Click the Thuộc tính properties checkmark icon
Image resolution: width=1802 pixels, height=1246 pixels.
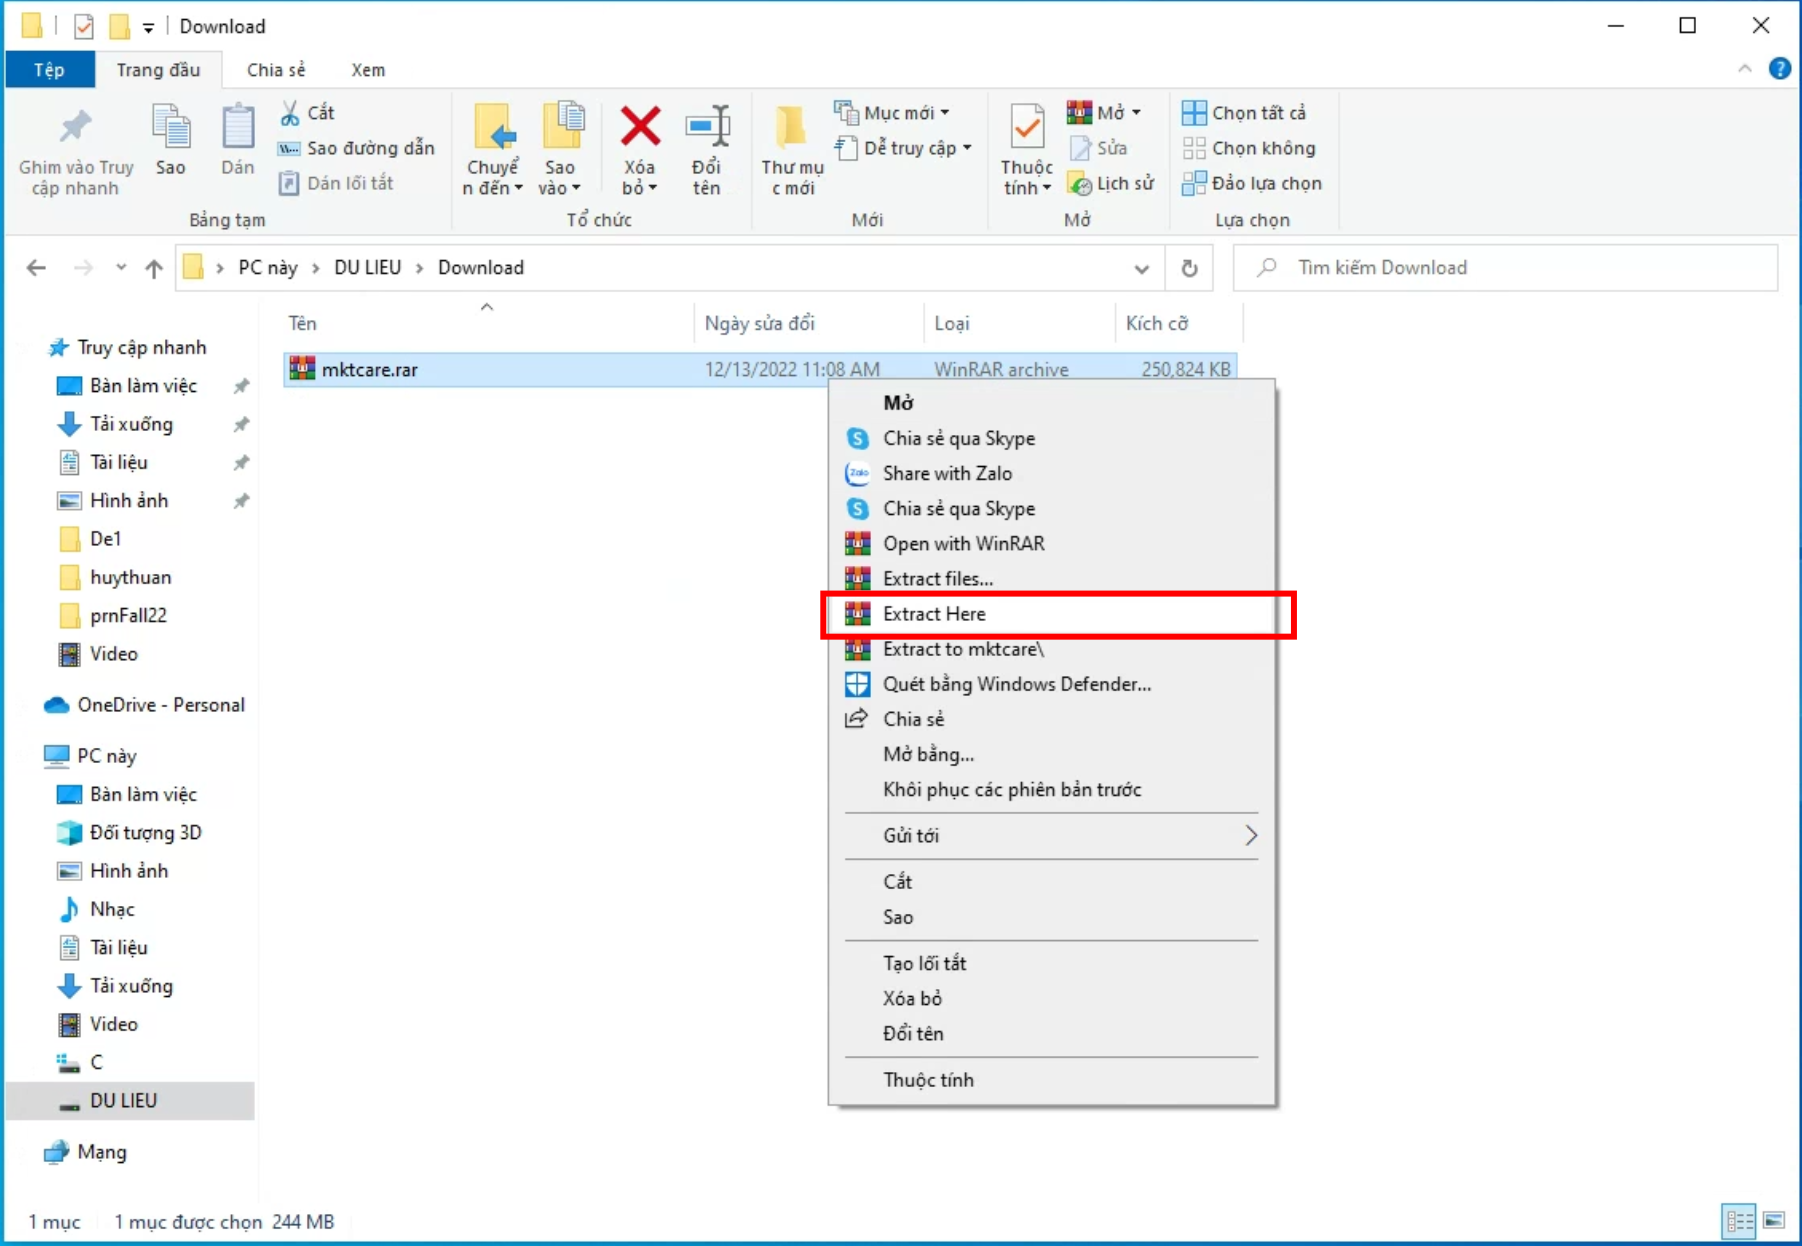pyautogui.click(x=1027, y=128)
